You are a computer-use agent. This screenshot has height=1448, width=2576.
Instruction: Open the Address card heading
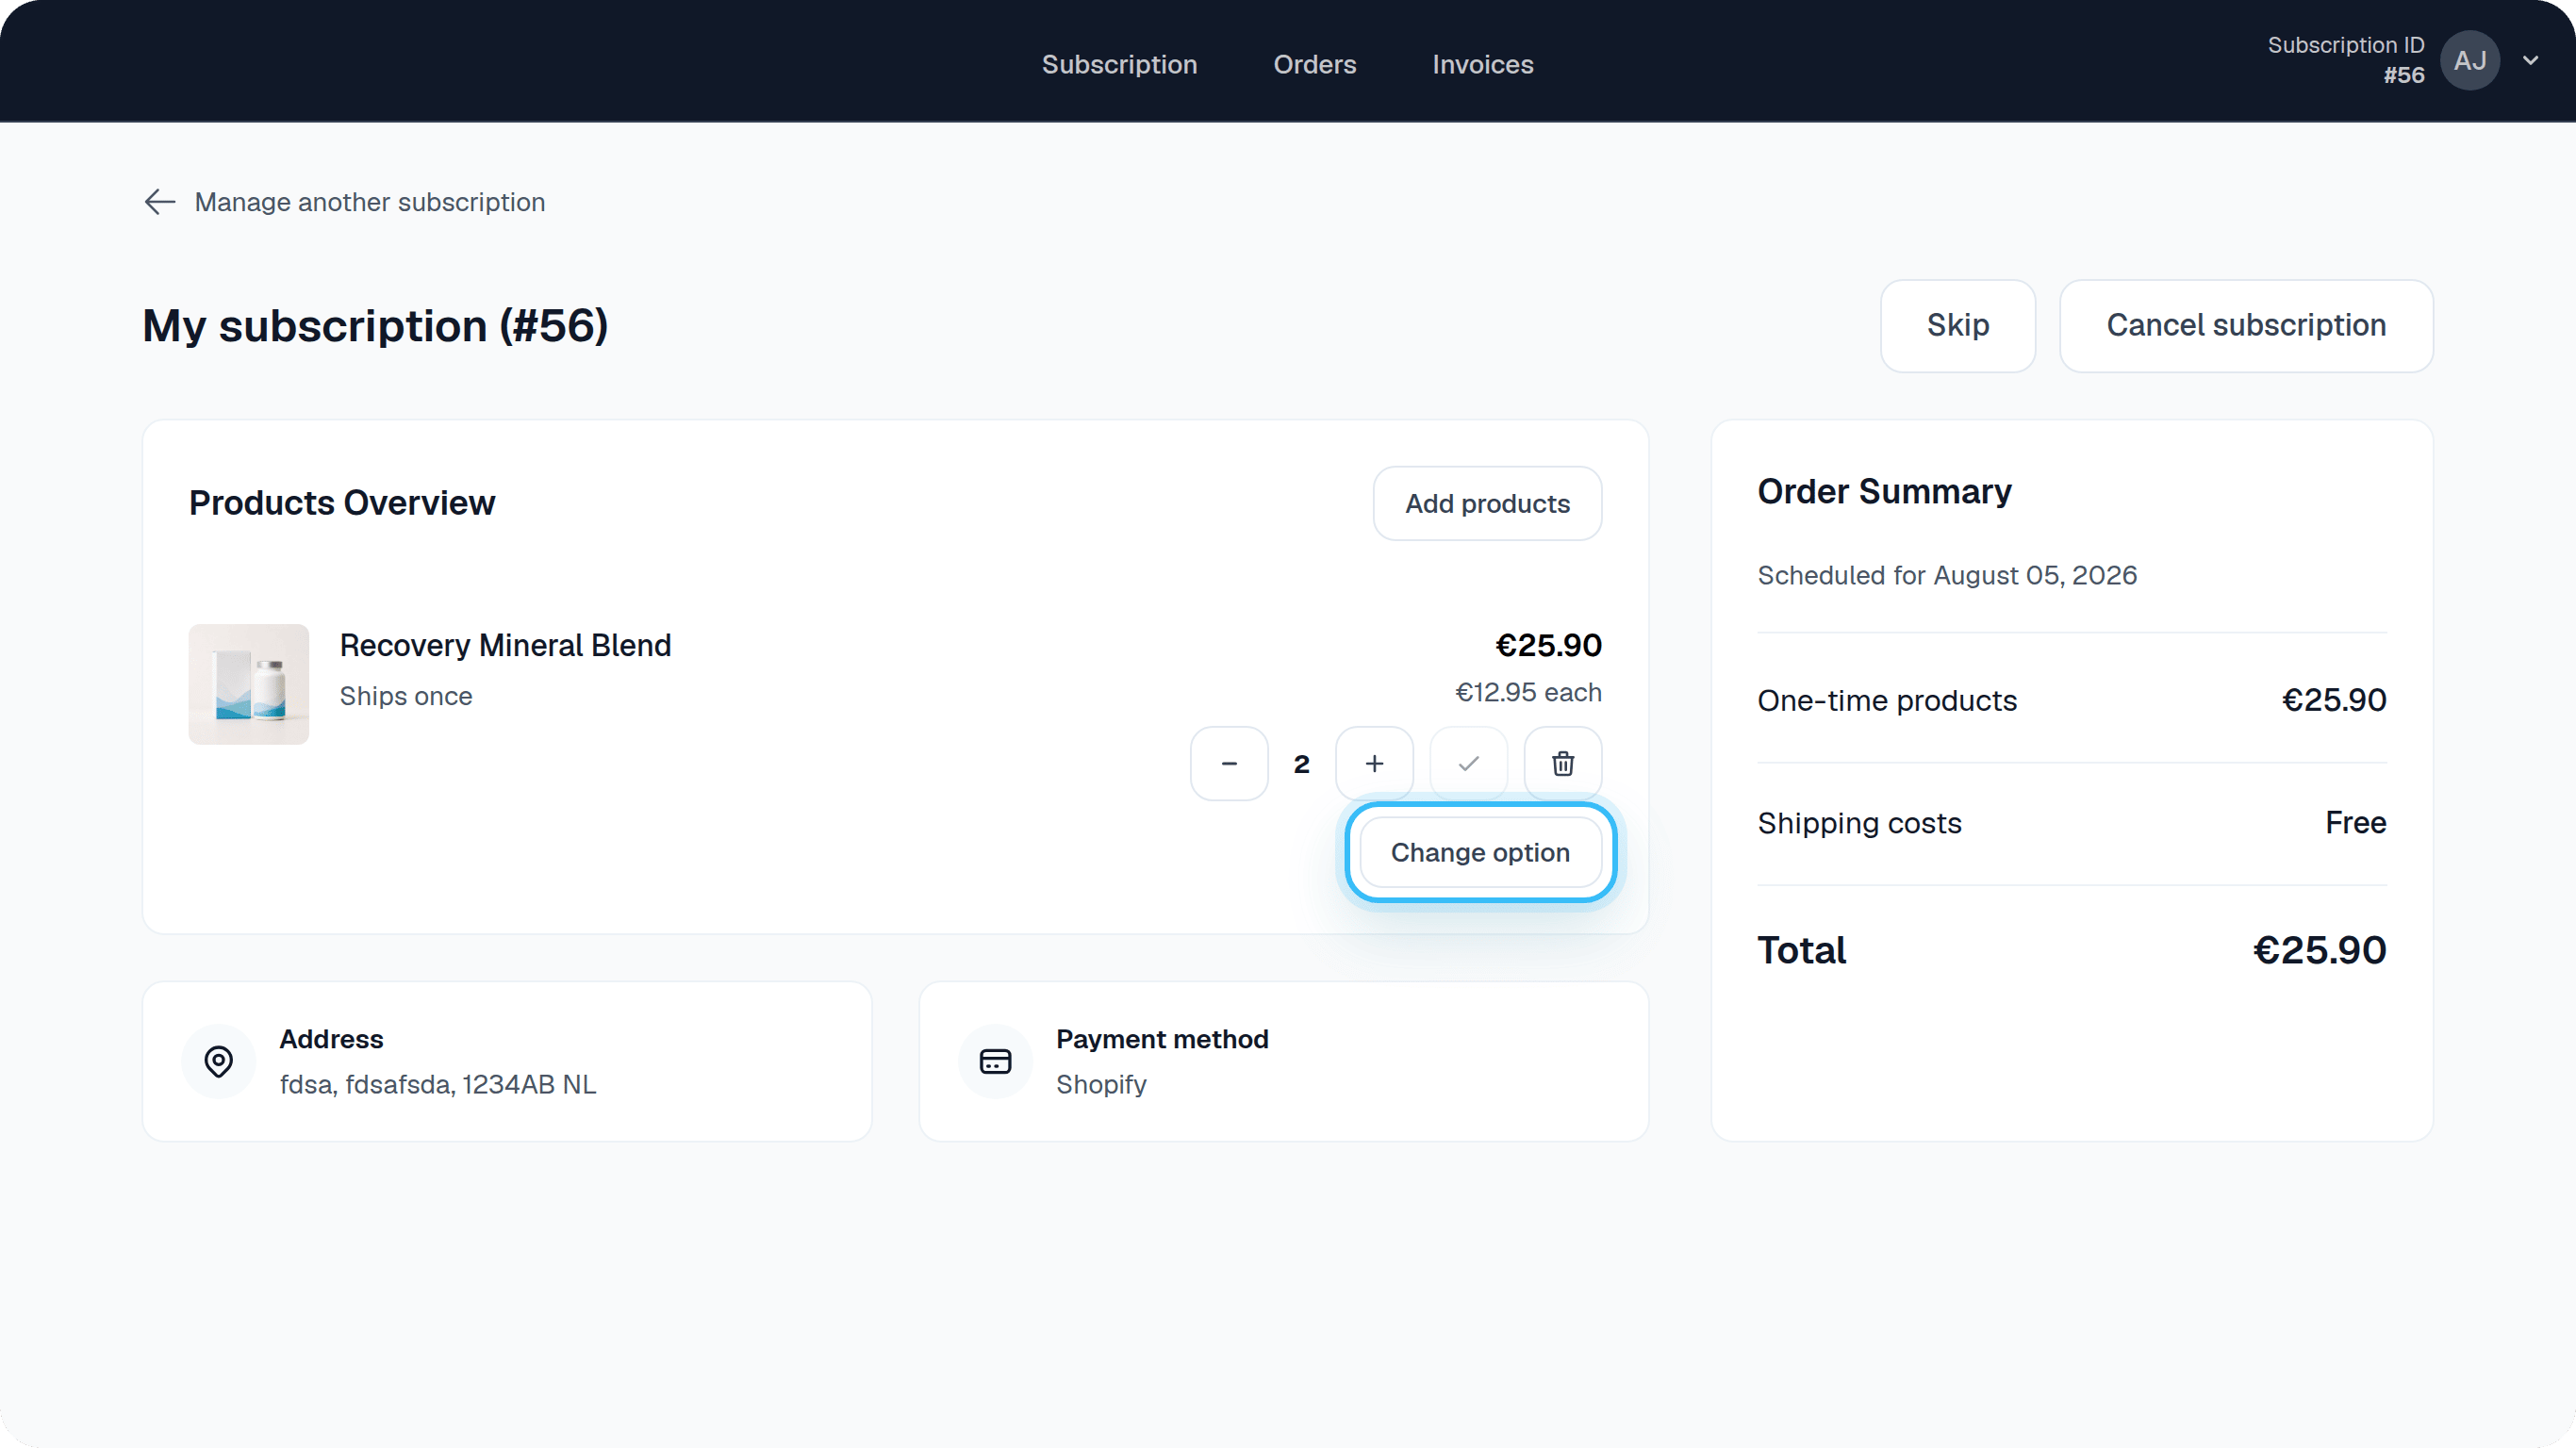point(331,1039)
